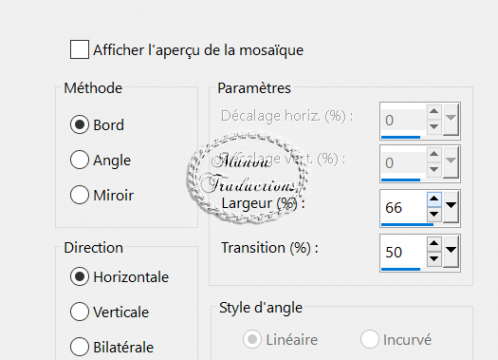Open the Largeur slider dropdown arrow
The width and height of the screenshot is (498, 360).
(x=451, y=206)
